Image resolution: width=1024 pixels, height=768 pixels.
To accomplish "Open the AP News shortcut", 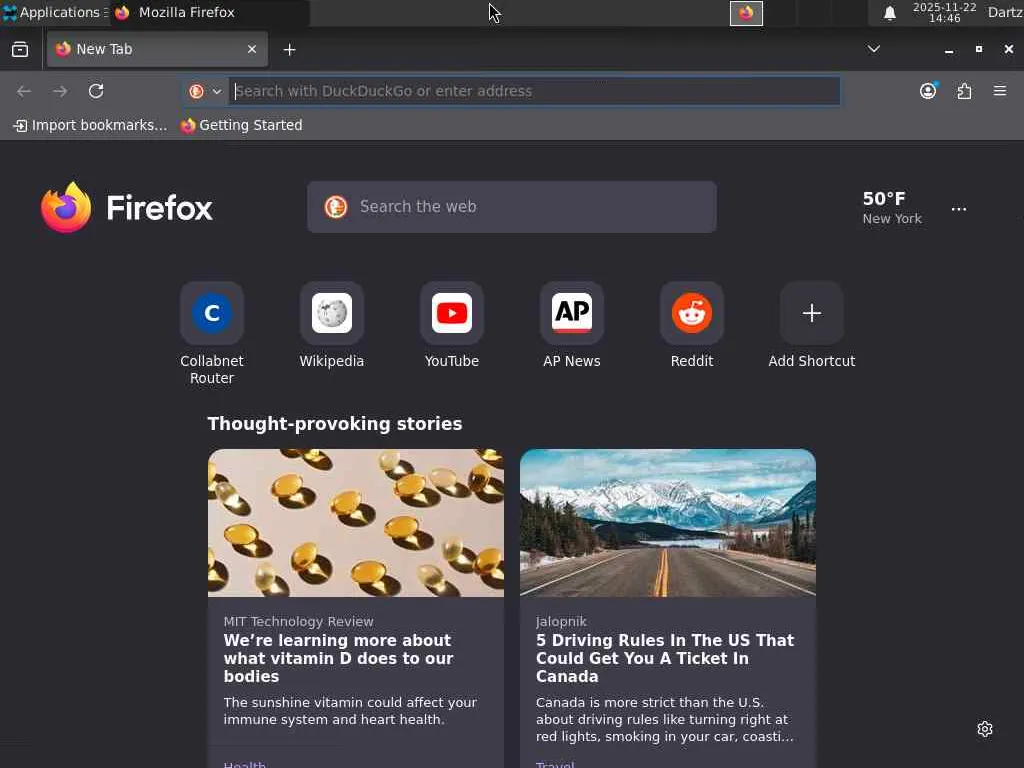I will click(x=572, y=325).
